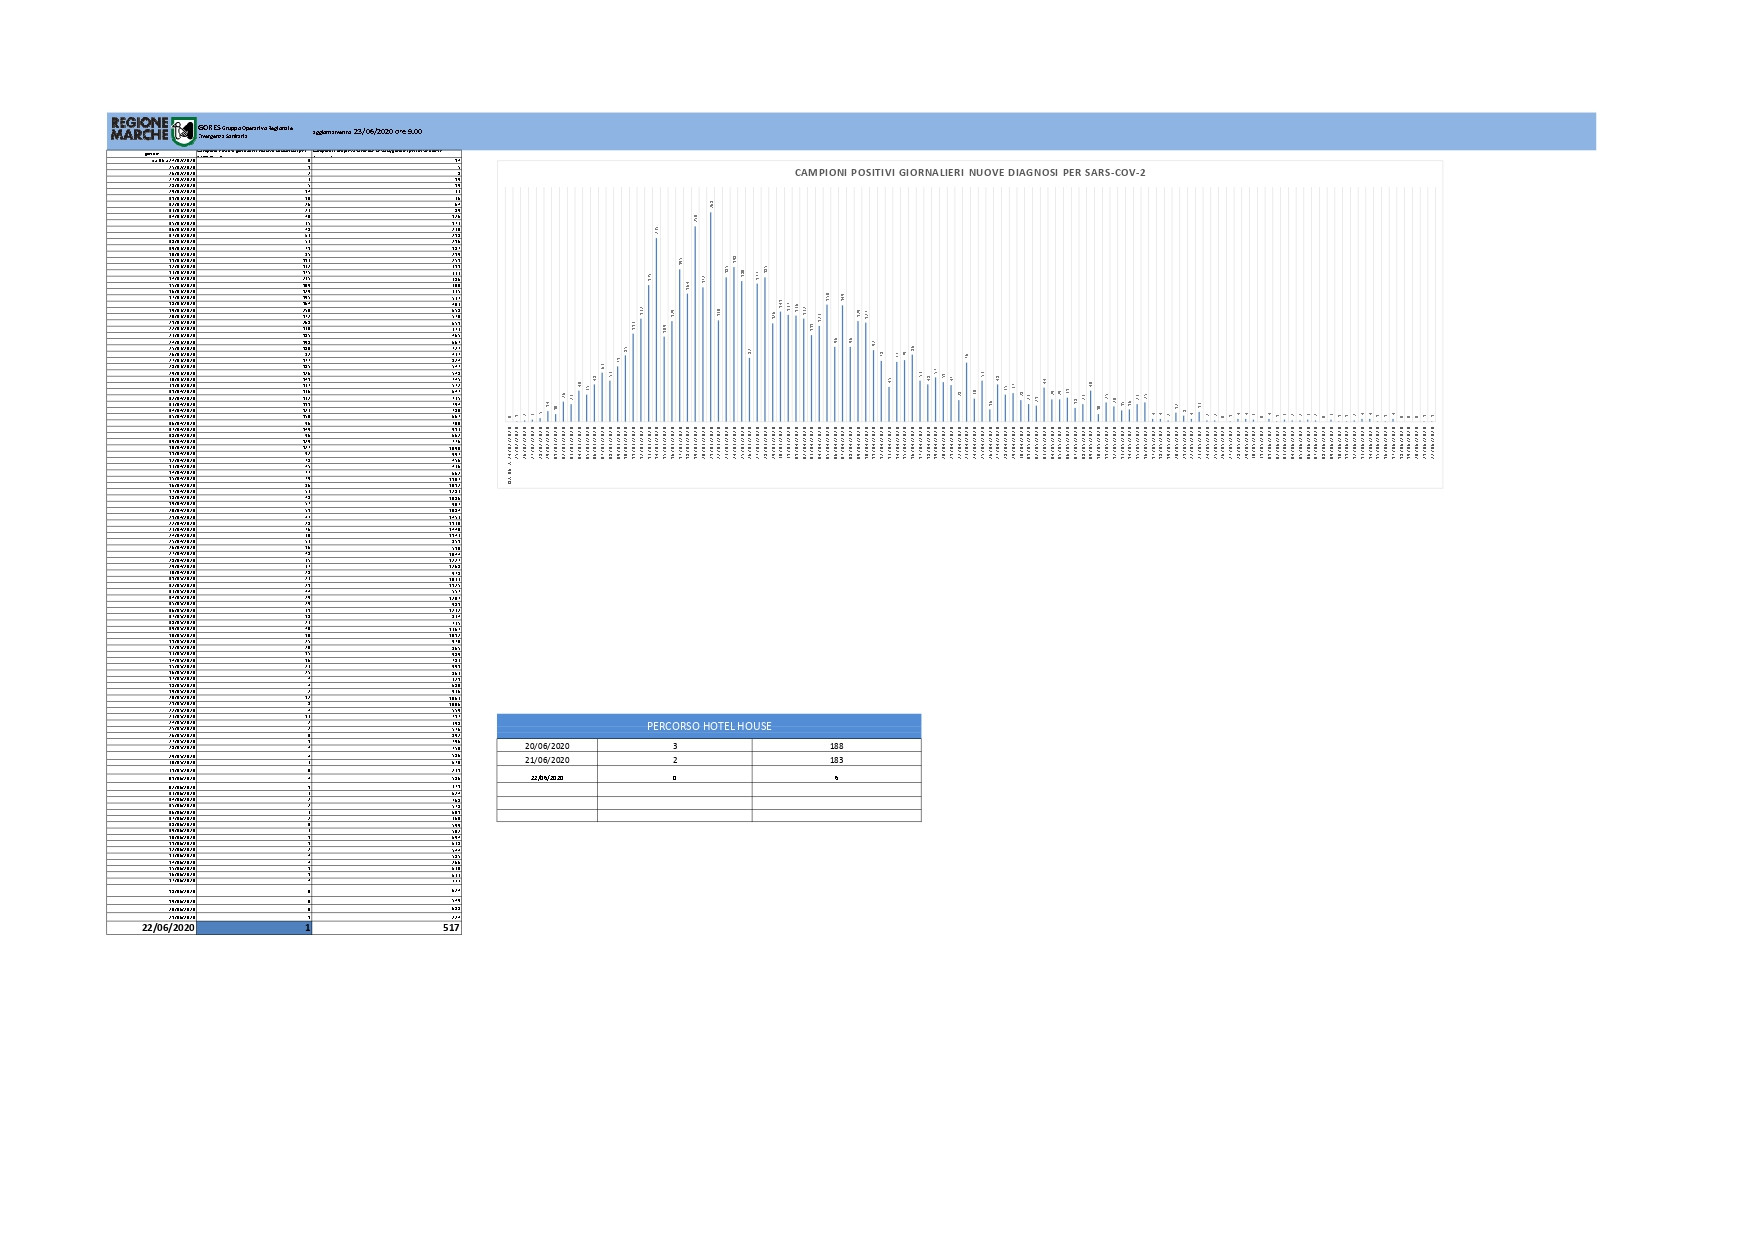Select the bold "22/06/2020" last row of the daily table
This screenshot has height=1240, width=1755.
tap(169, 928)
